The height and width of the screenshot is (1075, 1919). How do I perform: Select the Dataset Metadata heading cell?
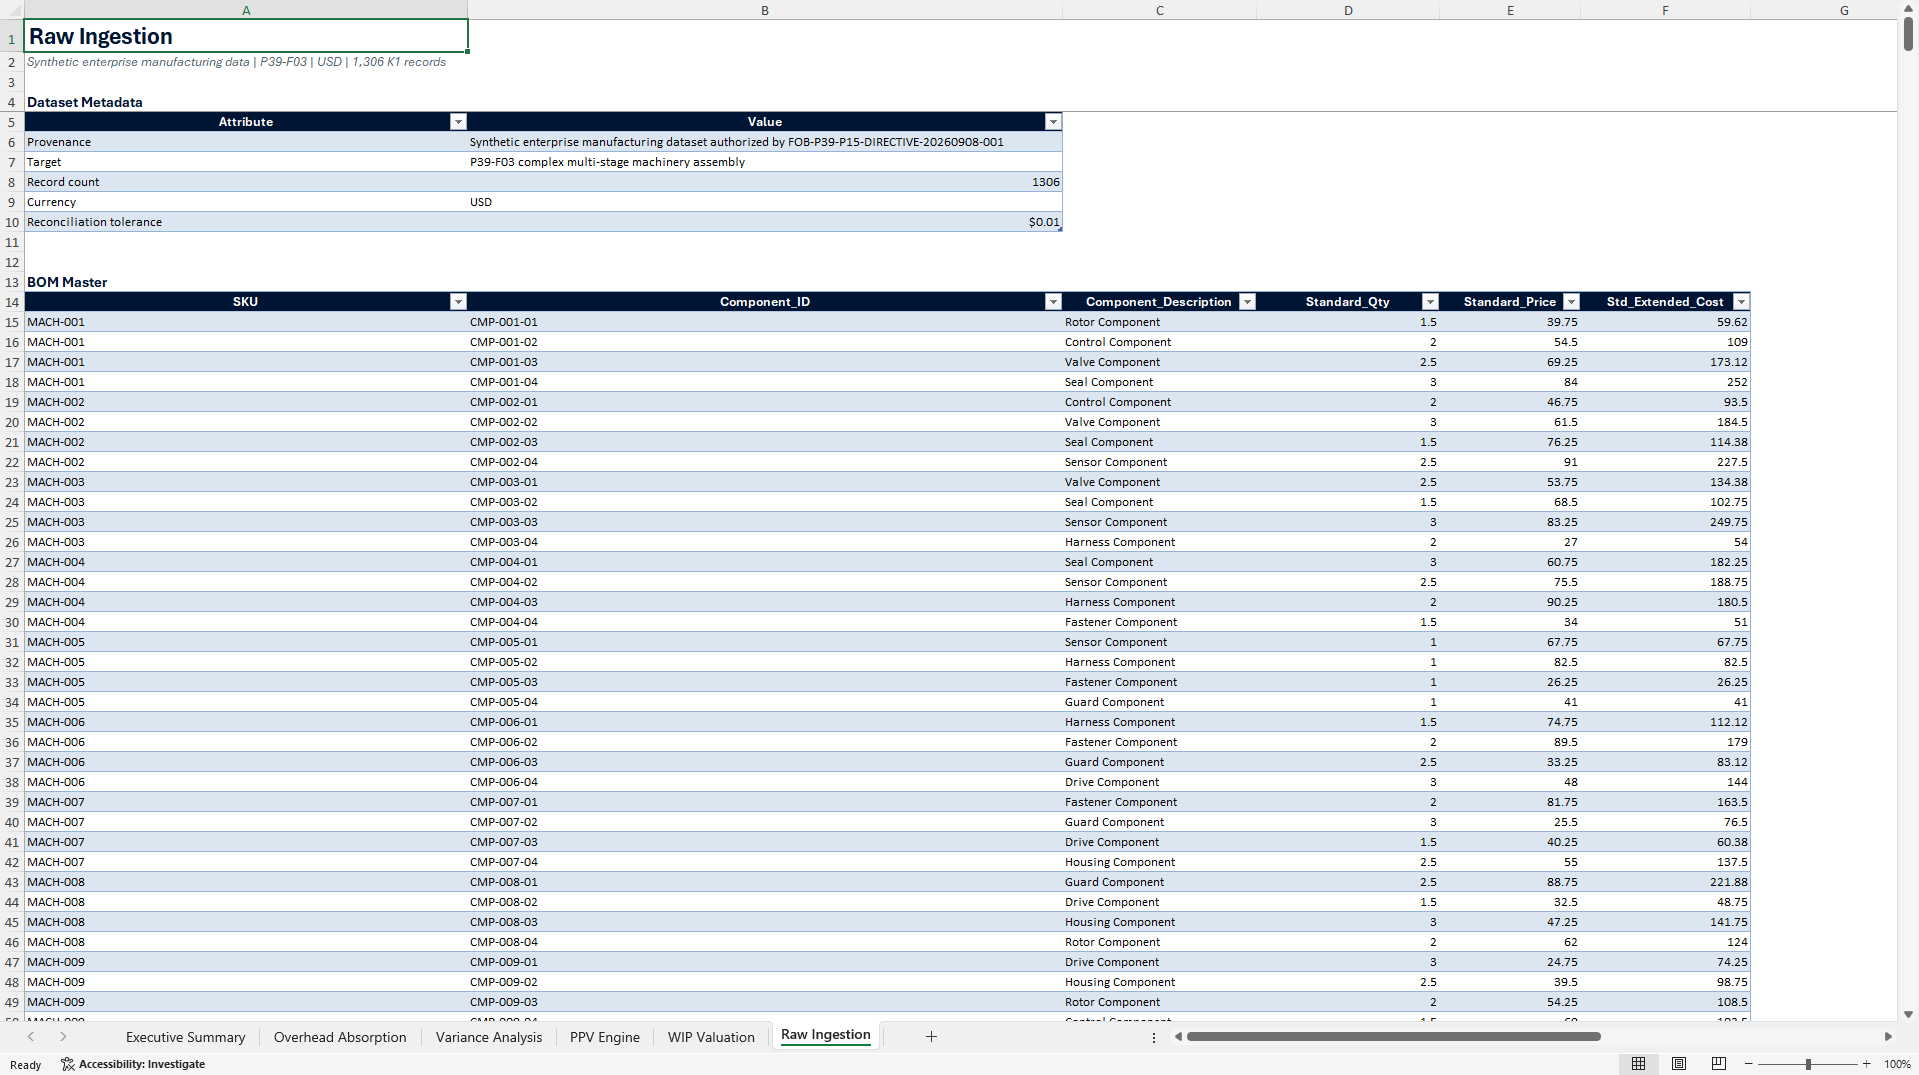click(246, 102)
